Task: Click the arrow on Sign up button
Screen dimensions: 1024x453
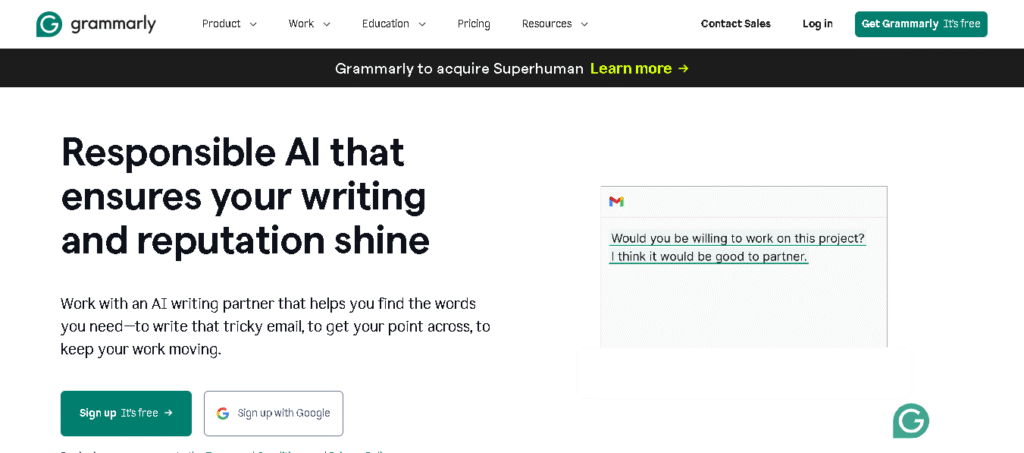Action: [169, 413]
